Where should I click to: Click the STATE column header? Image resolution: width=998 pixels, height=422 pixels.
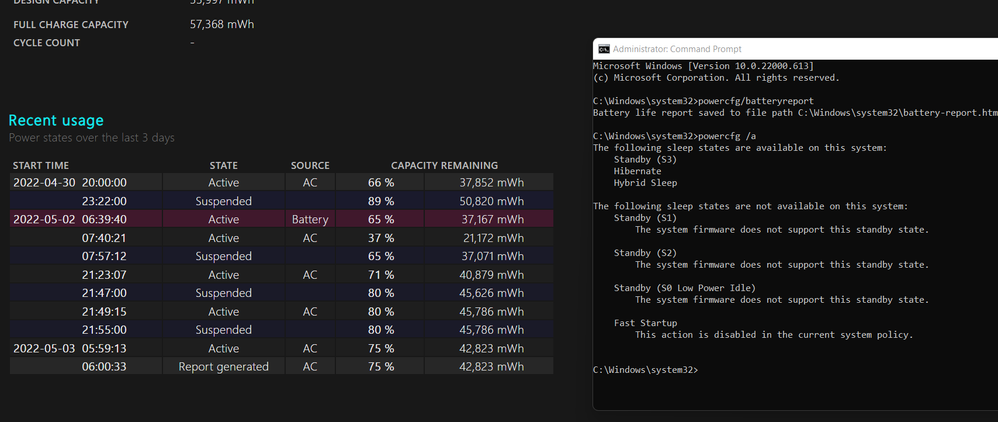[x=223, y=165]
